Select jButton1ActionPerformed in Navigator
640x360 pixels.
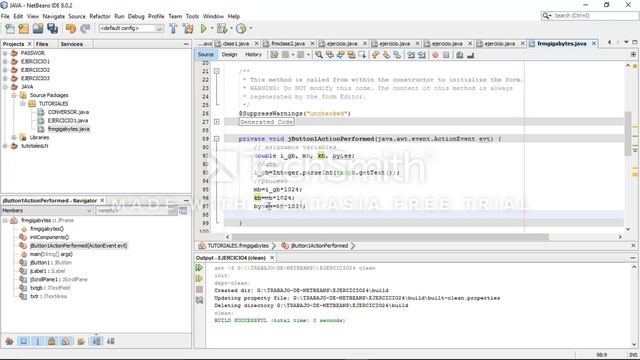pos(78,246)
